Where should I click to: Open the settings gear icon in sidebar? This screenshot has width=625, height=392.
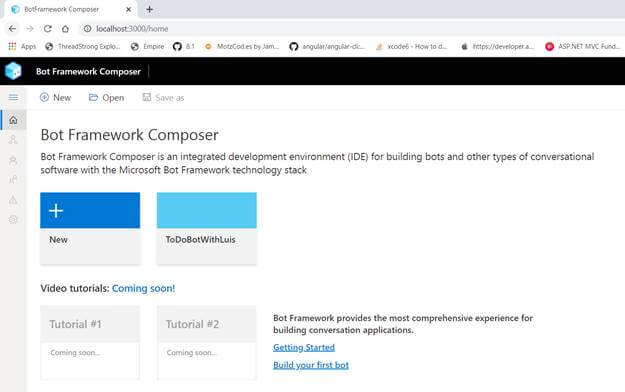click(13, 219)
